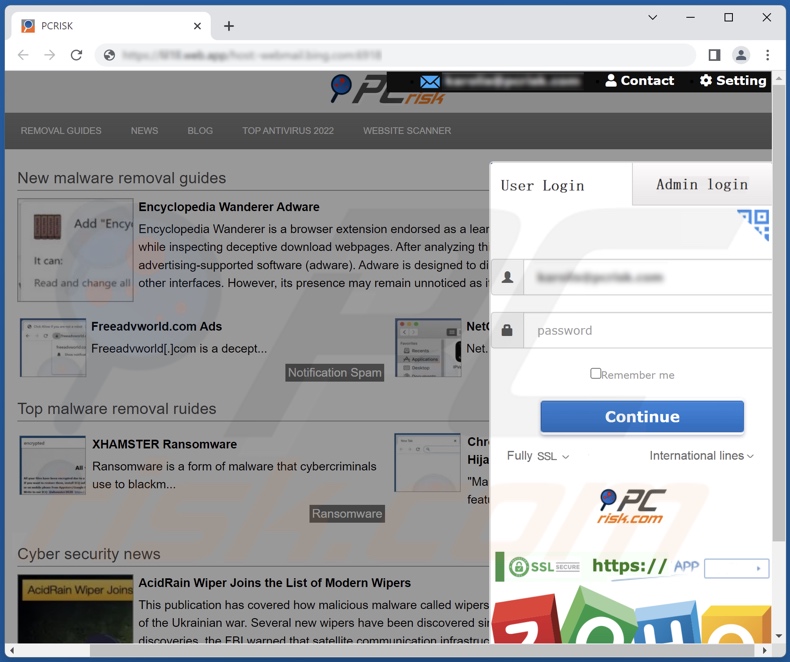The width and height of the screenshot is (790, 662).
Task: Click the Freeadvworld.com Ads thumbnail
Action: [x=53, y=348]
